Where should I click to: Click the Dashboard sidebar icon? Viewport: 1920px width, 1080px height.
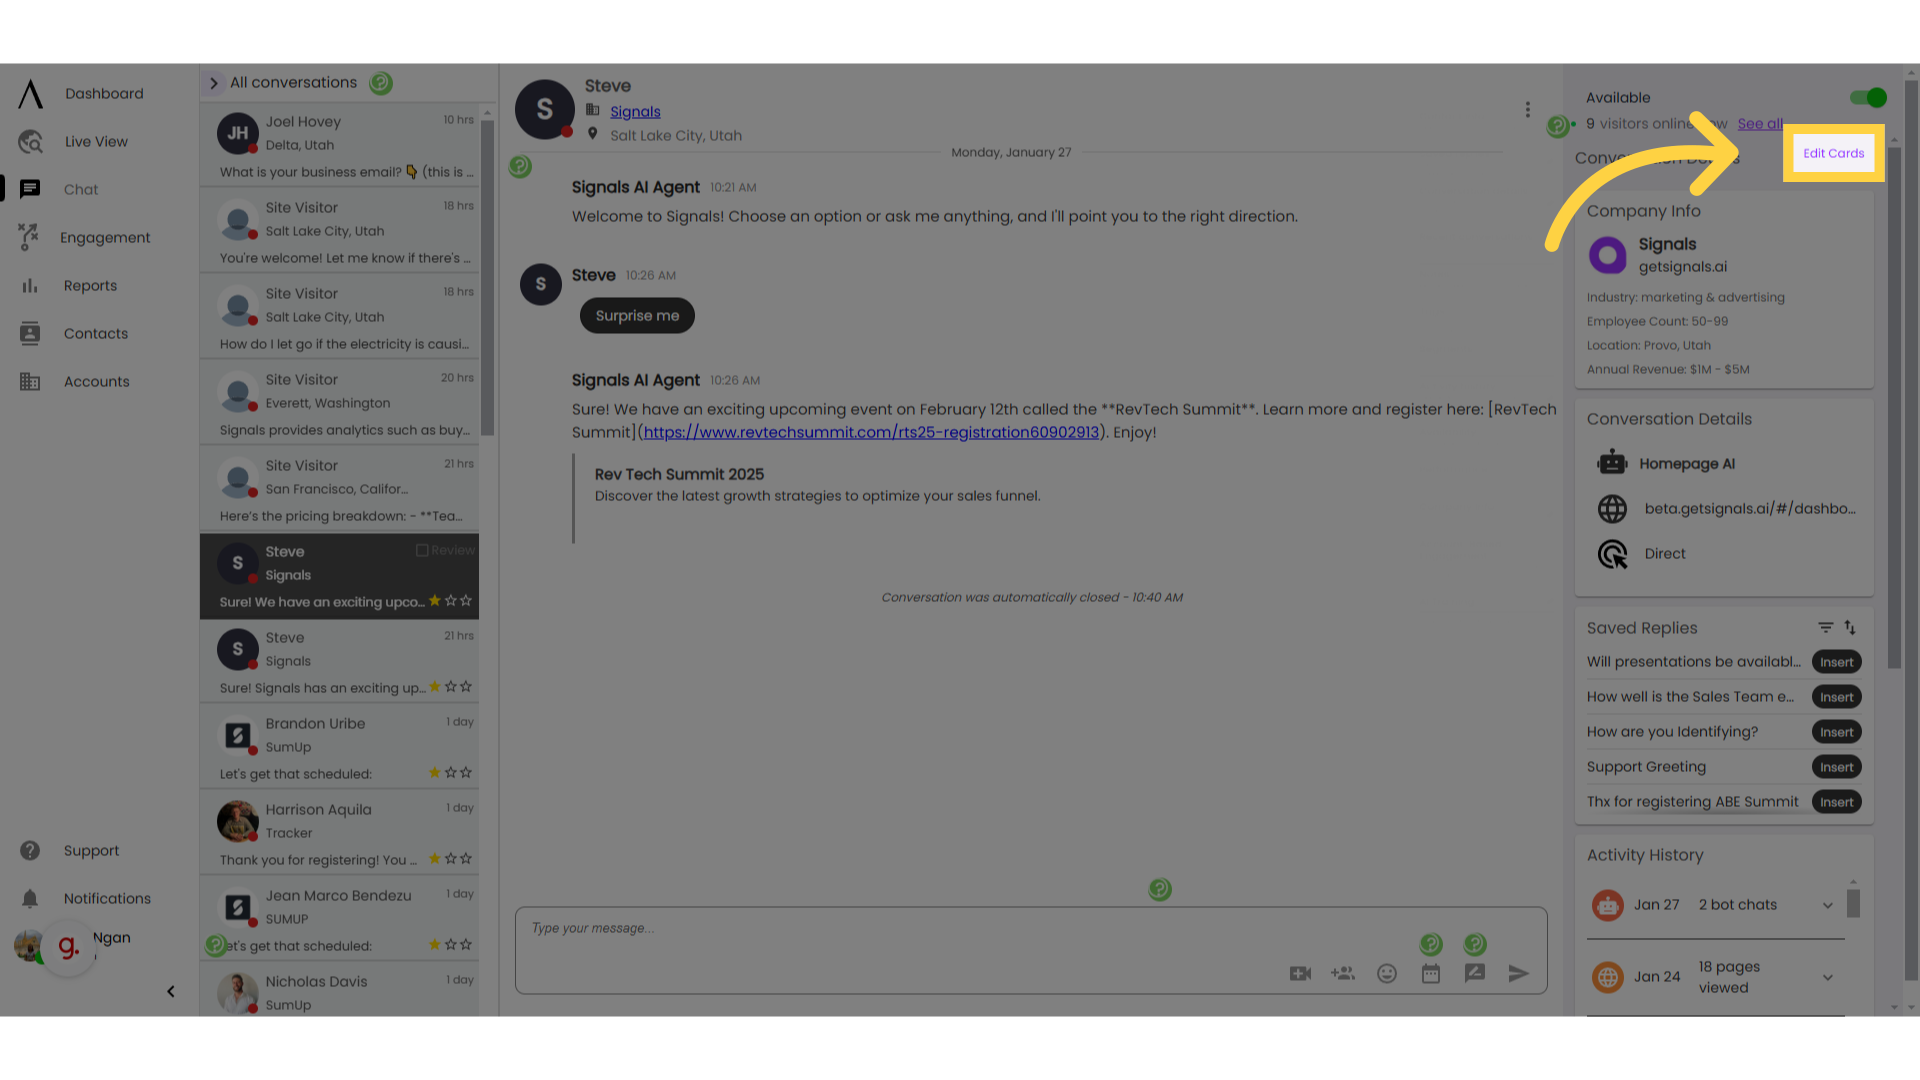pyautogui.click(x=30, y=94)
